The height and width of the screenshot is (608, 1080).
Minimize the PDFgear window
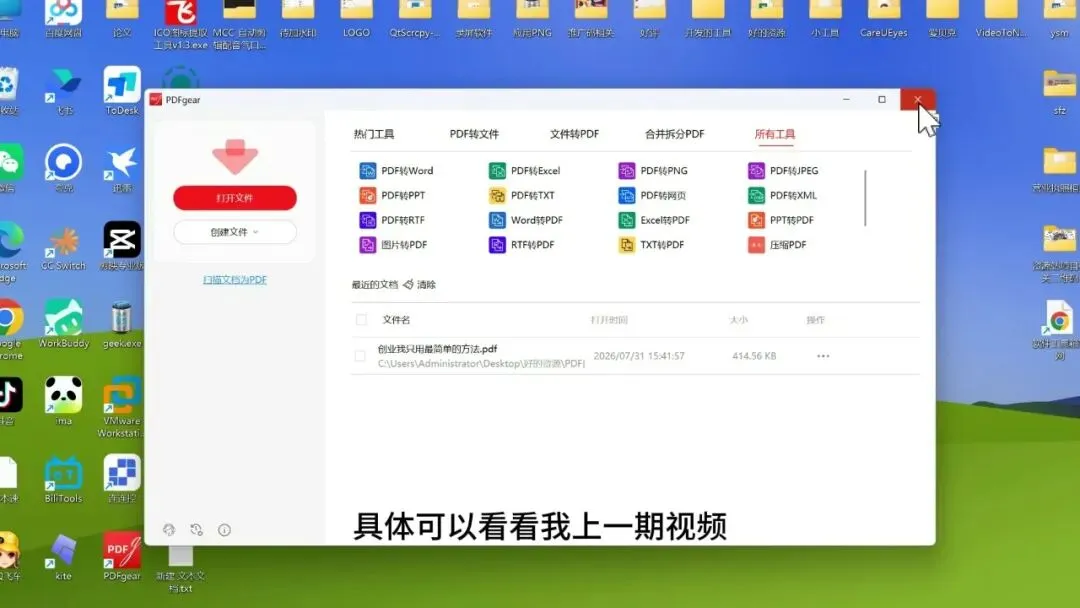pos(847,100)
